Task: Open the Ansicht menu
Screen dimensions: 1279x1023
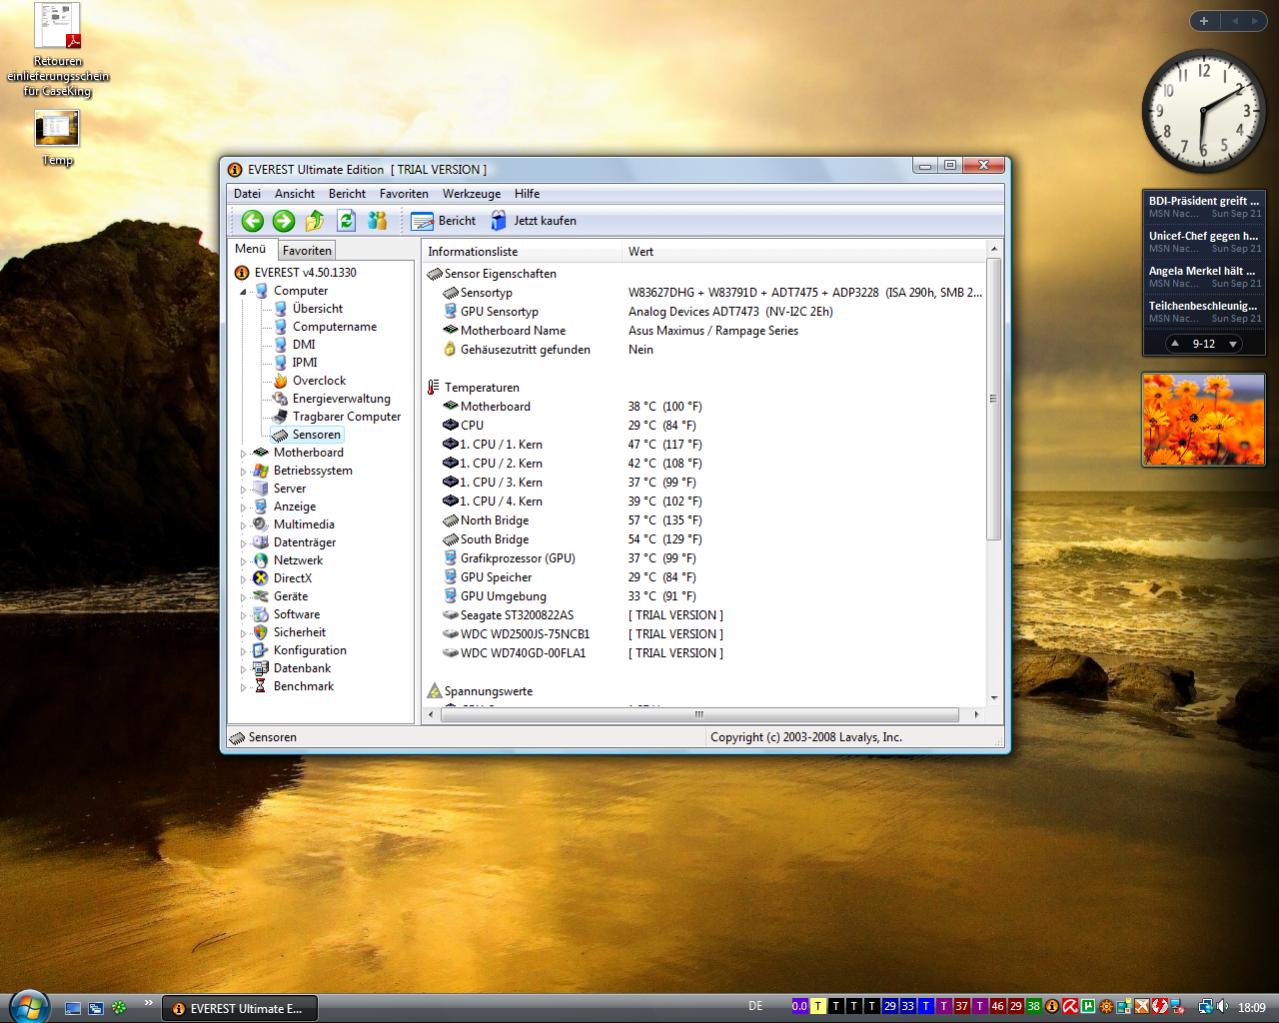Action: [295, 194]
